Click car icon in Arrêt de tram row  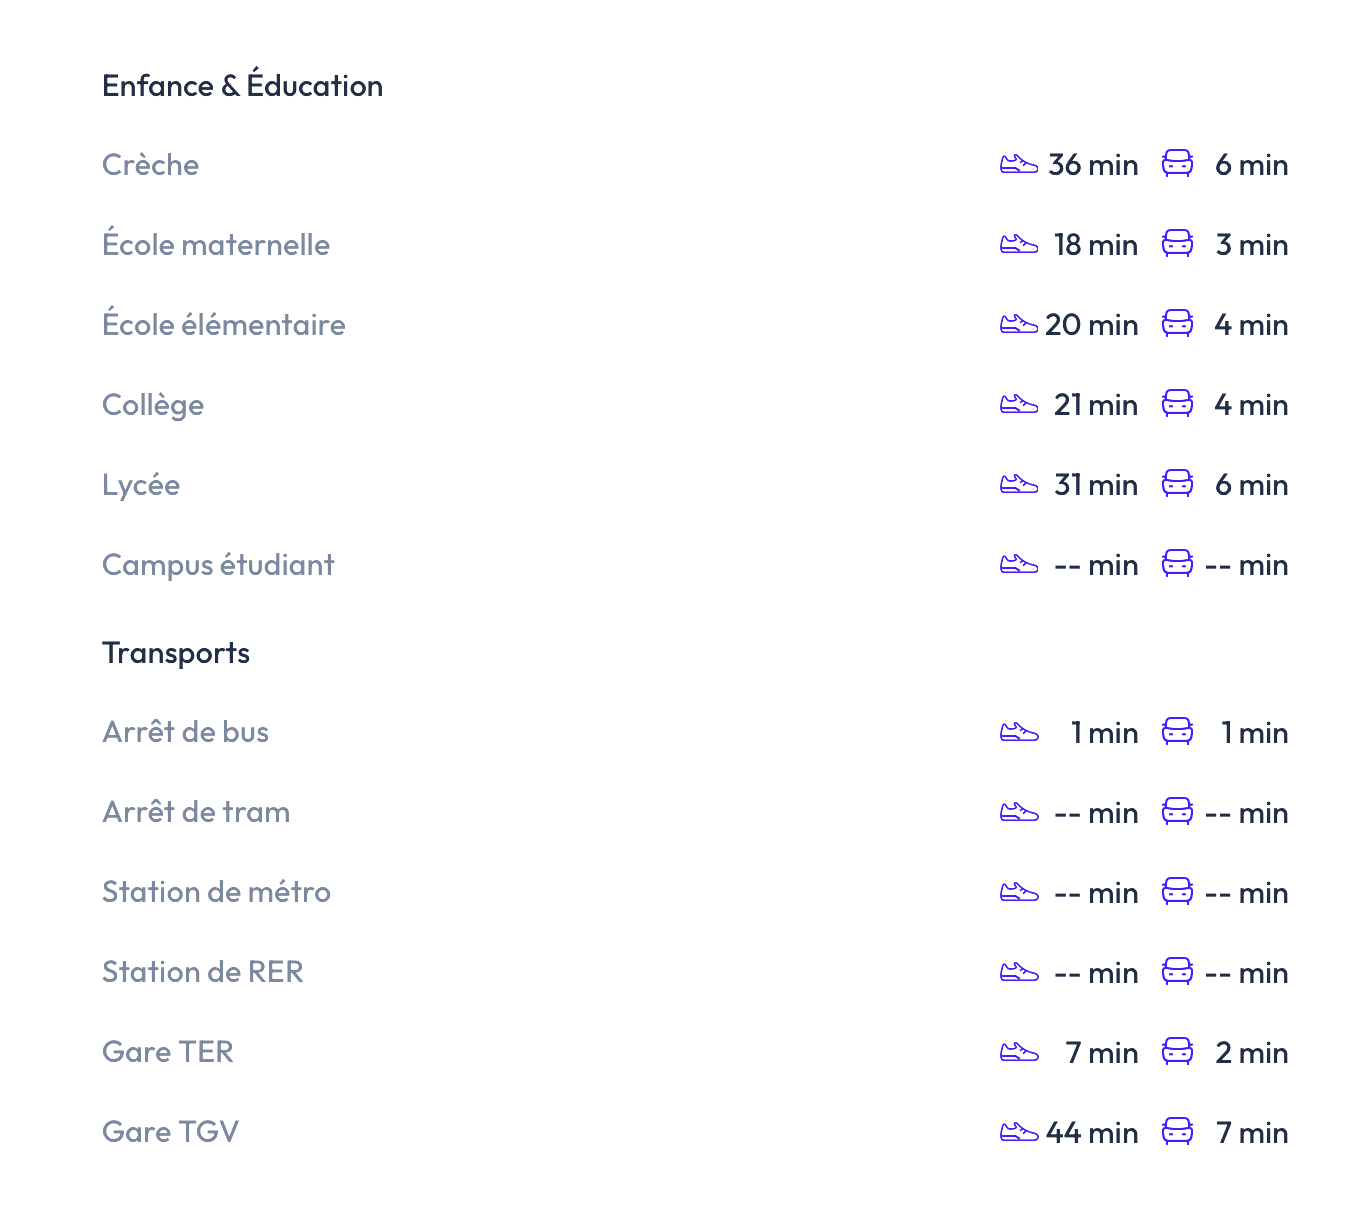click(x=1177, y=812)
